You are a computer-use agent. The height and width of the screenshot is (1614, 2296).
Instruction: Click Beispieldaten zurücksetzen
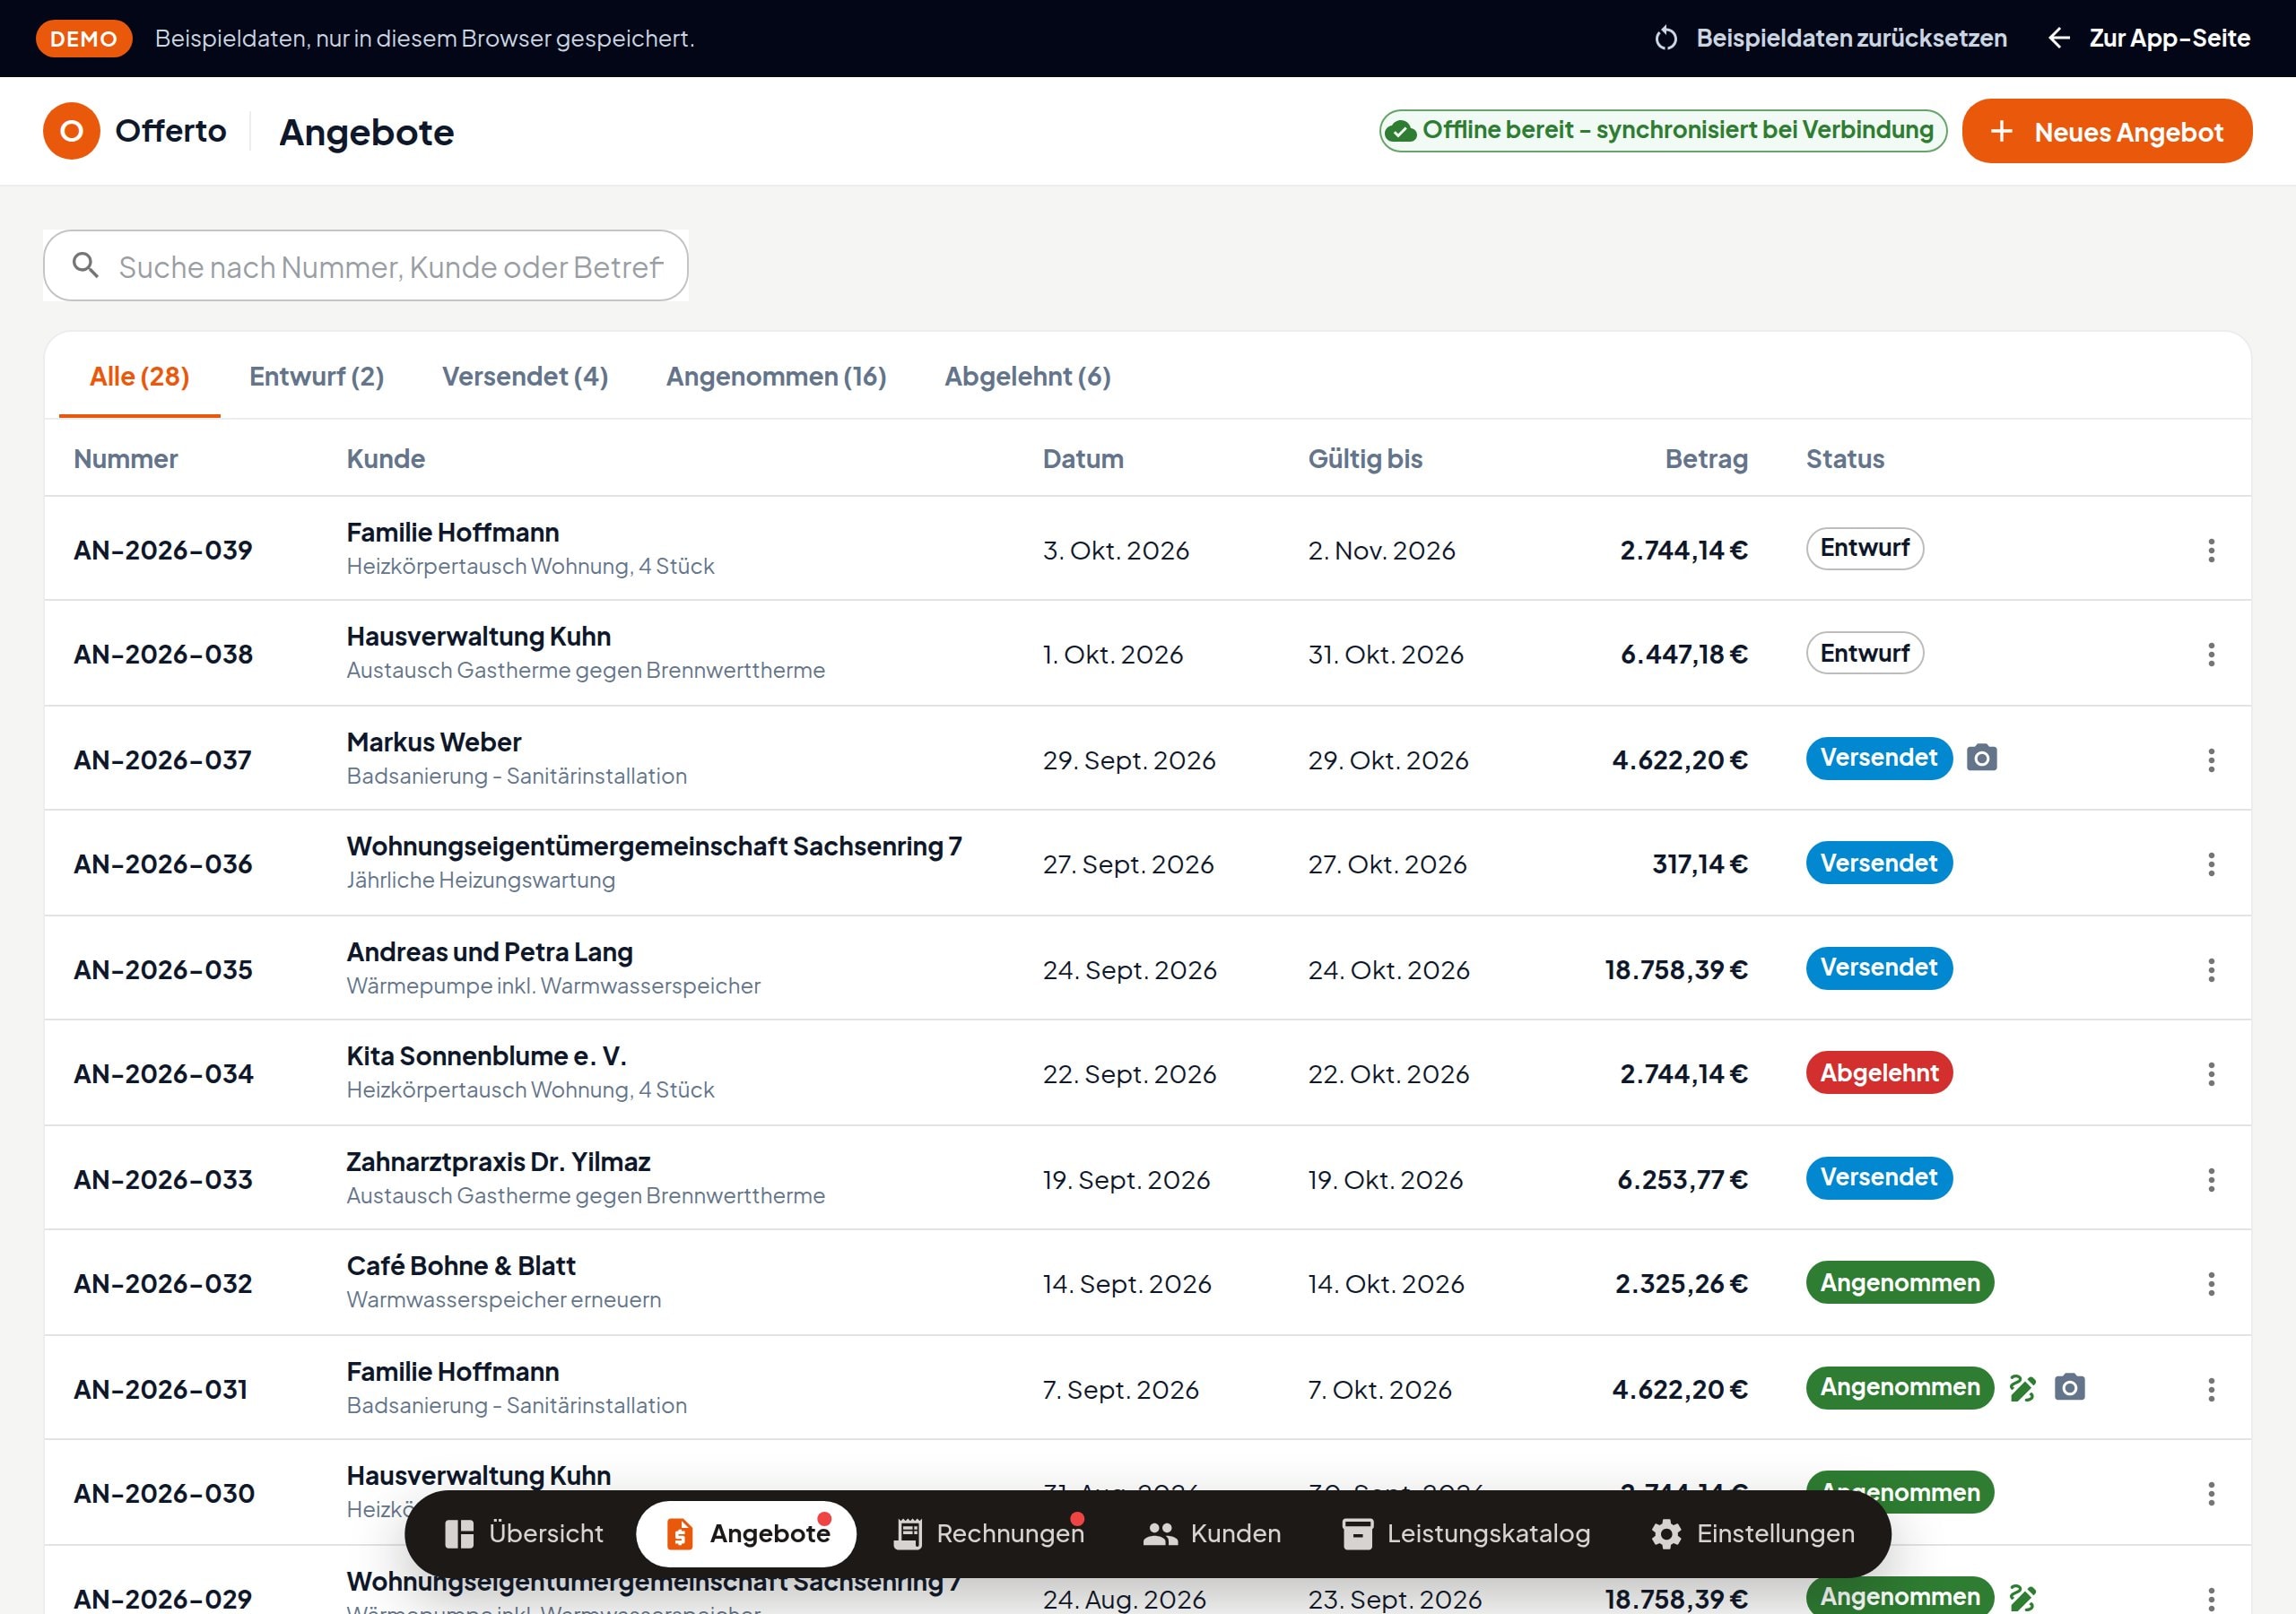pos(1830,39)
